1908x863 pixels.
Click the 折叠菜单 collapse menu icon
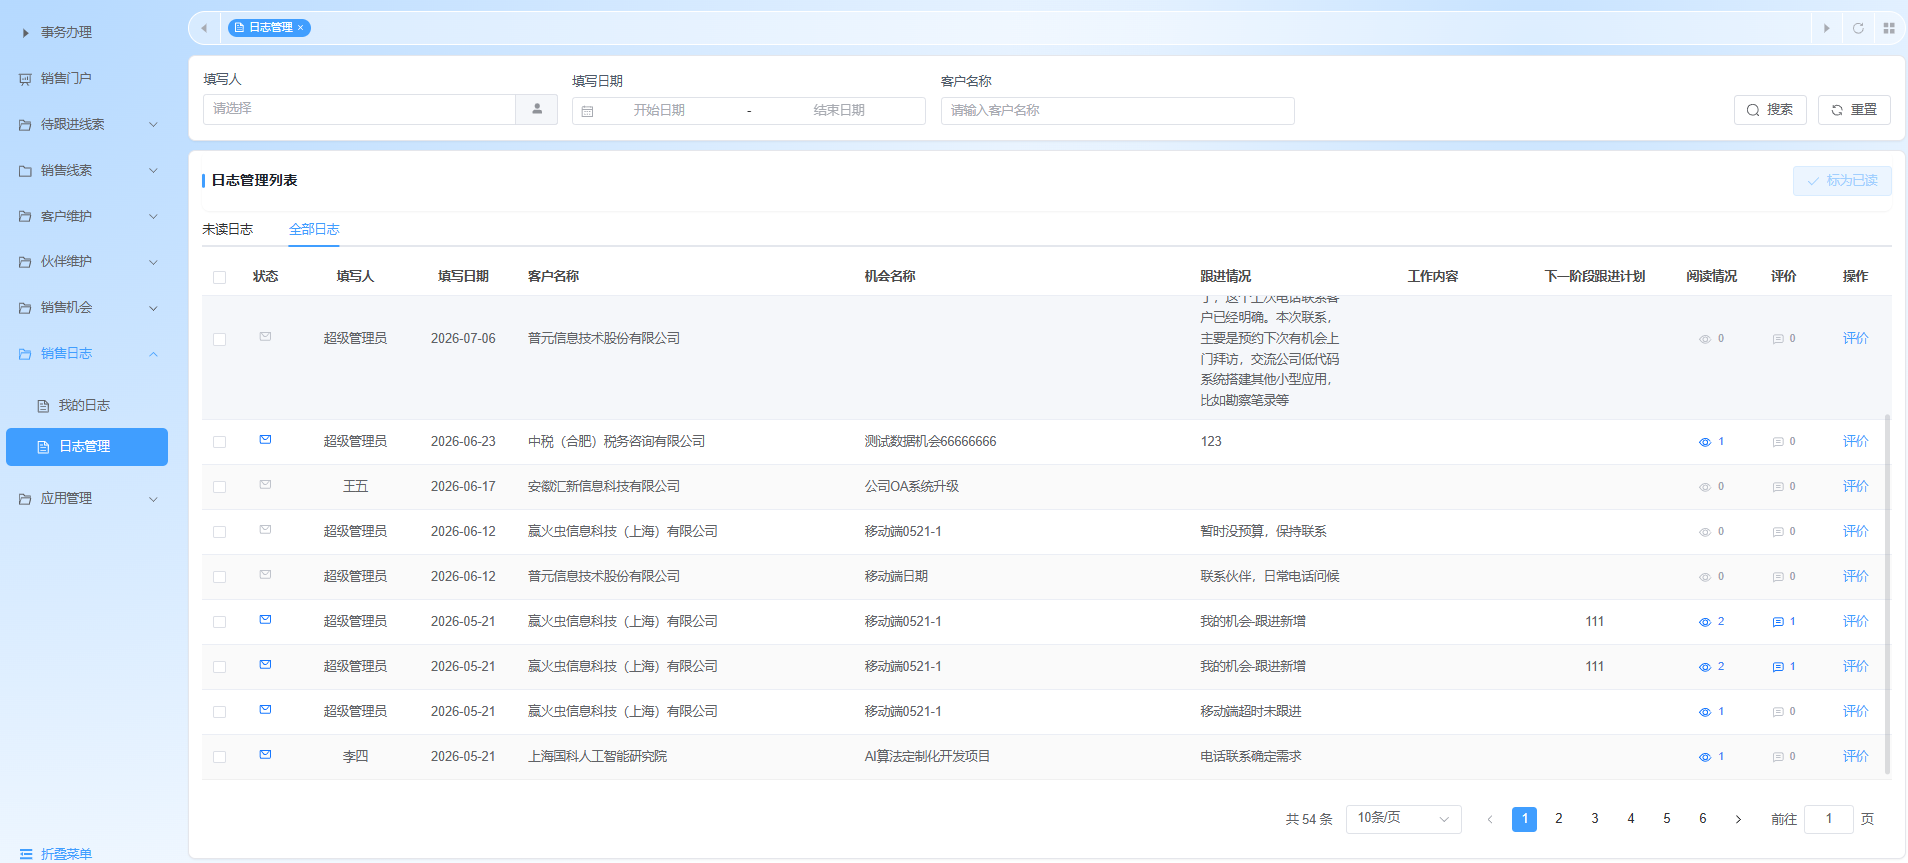[x=26, y=854]
